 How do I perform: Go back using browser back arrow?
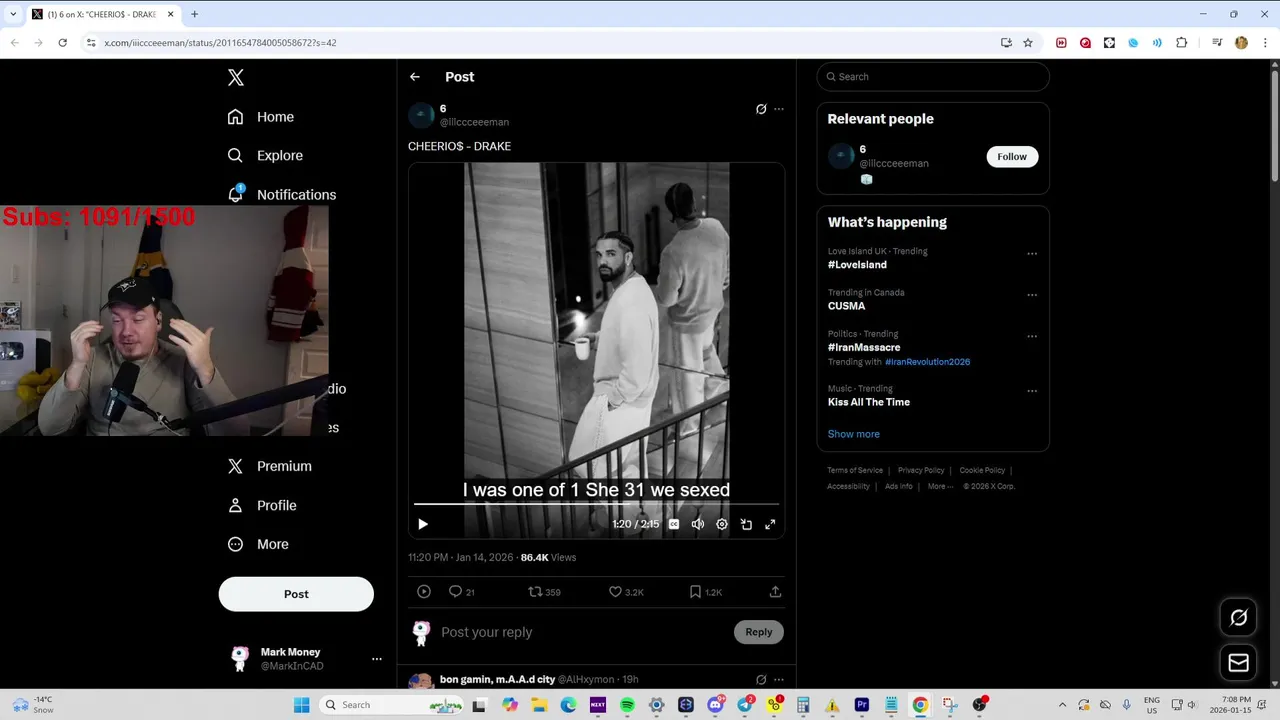coord(14,43)
